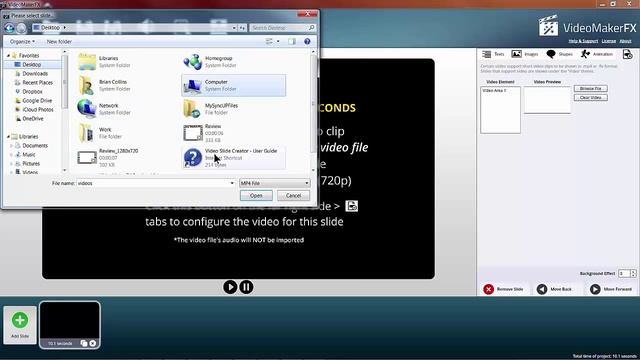Click the video settings tab icon
640x360 pixels.
click(x=627, y=54)
